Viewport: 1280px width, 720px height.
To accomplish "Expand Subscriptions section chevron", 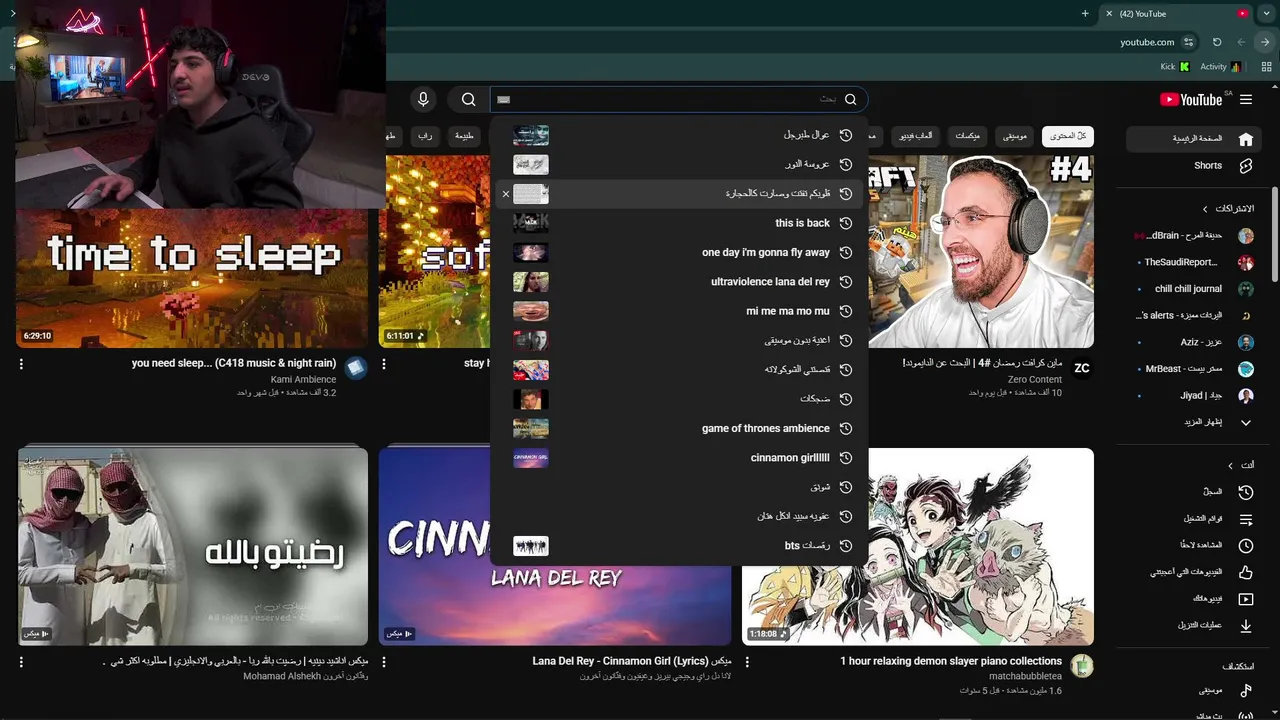I will point(1207,208).
